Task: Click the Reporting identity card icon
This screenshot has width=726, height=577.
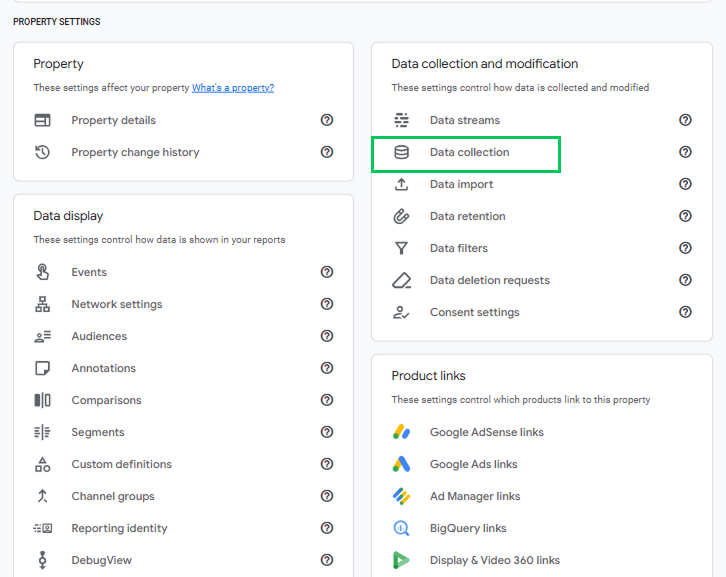Action: click(x=43, y=528)
